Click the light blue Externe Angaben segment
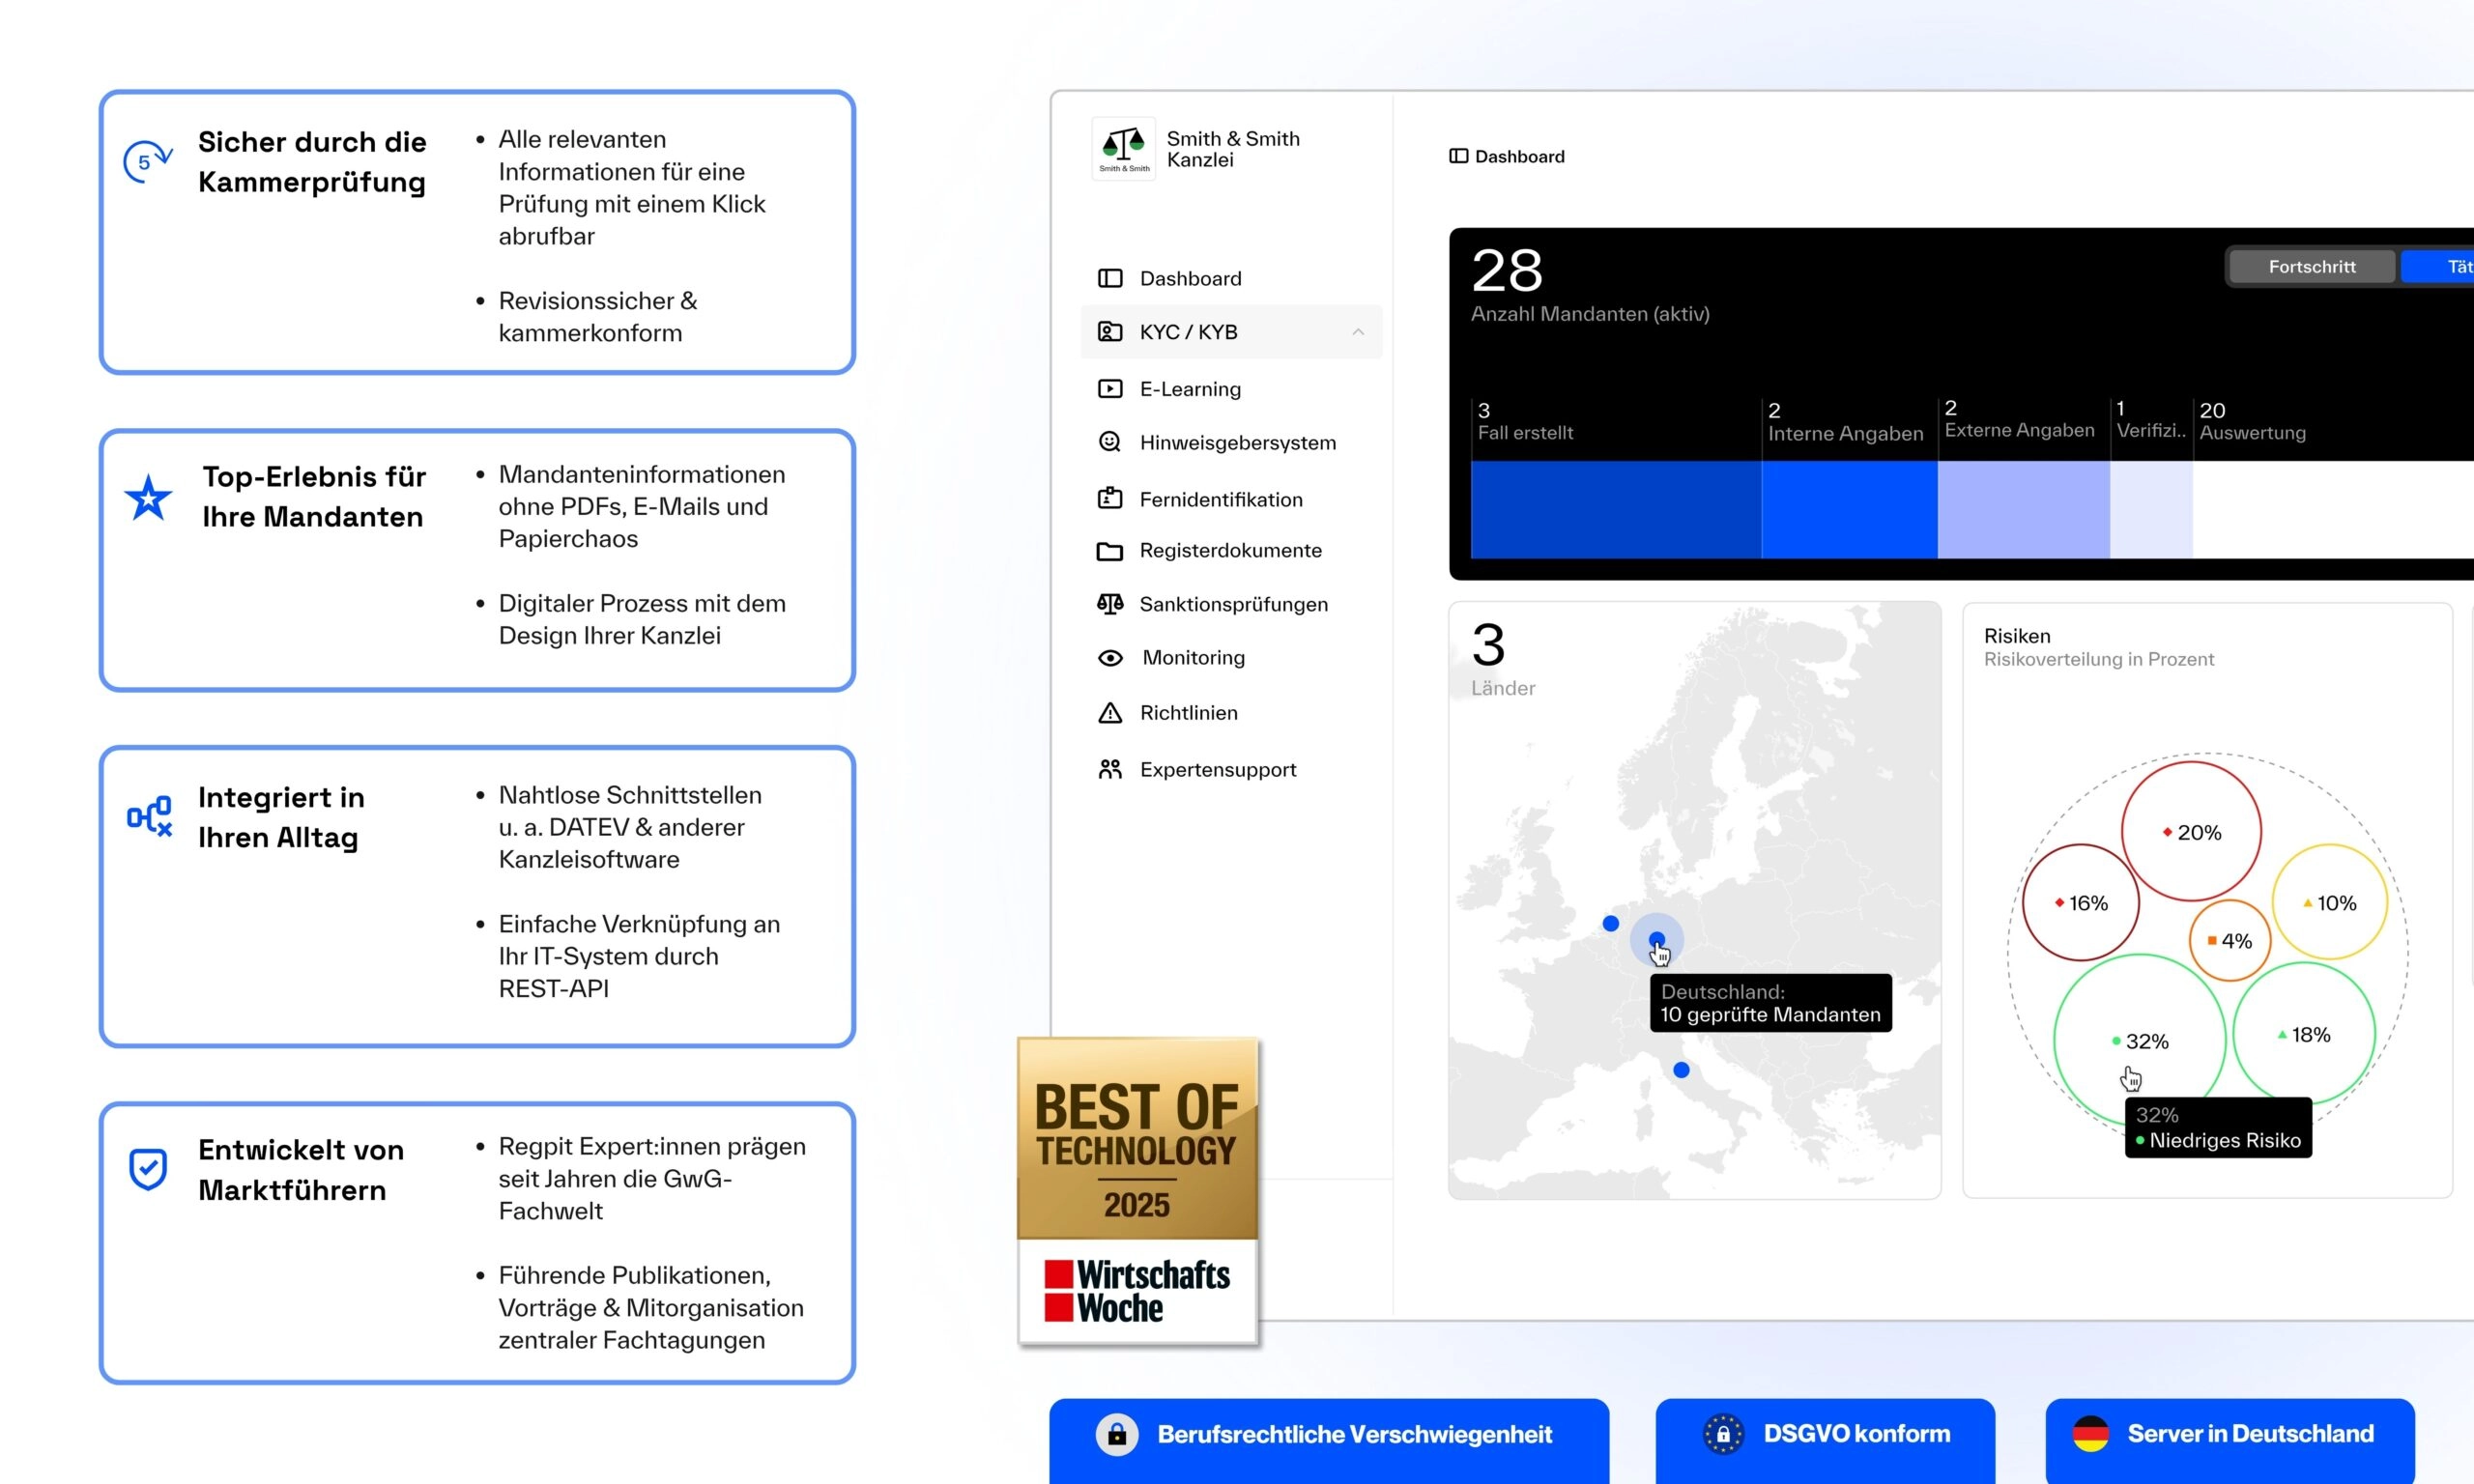 pos(2024,509)
